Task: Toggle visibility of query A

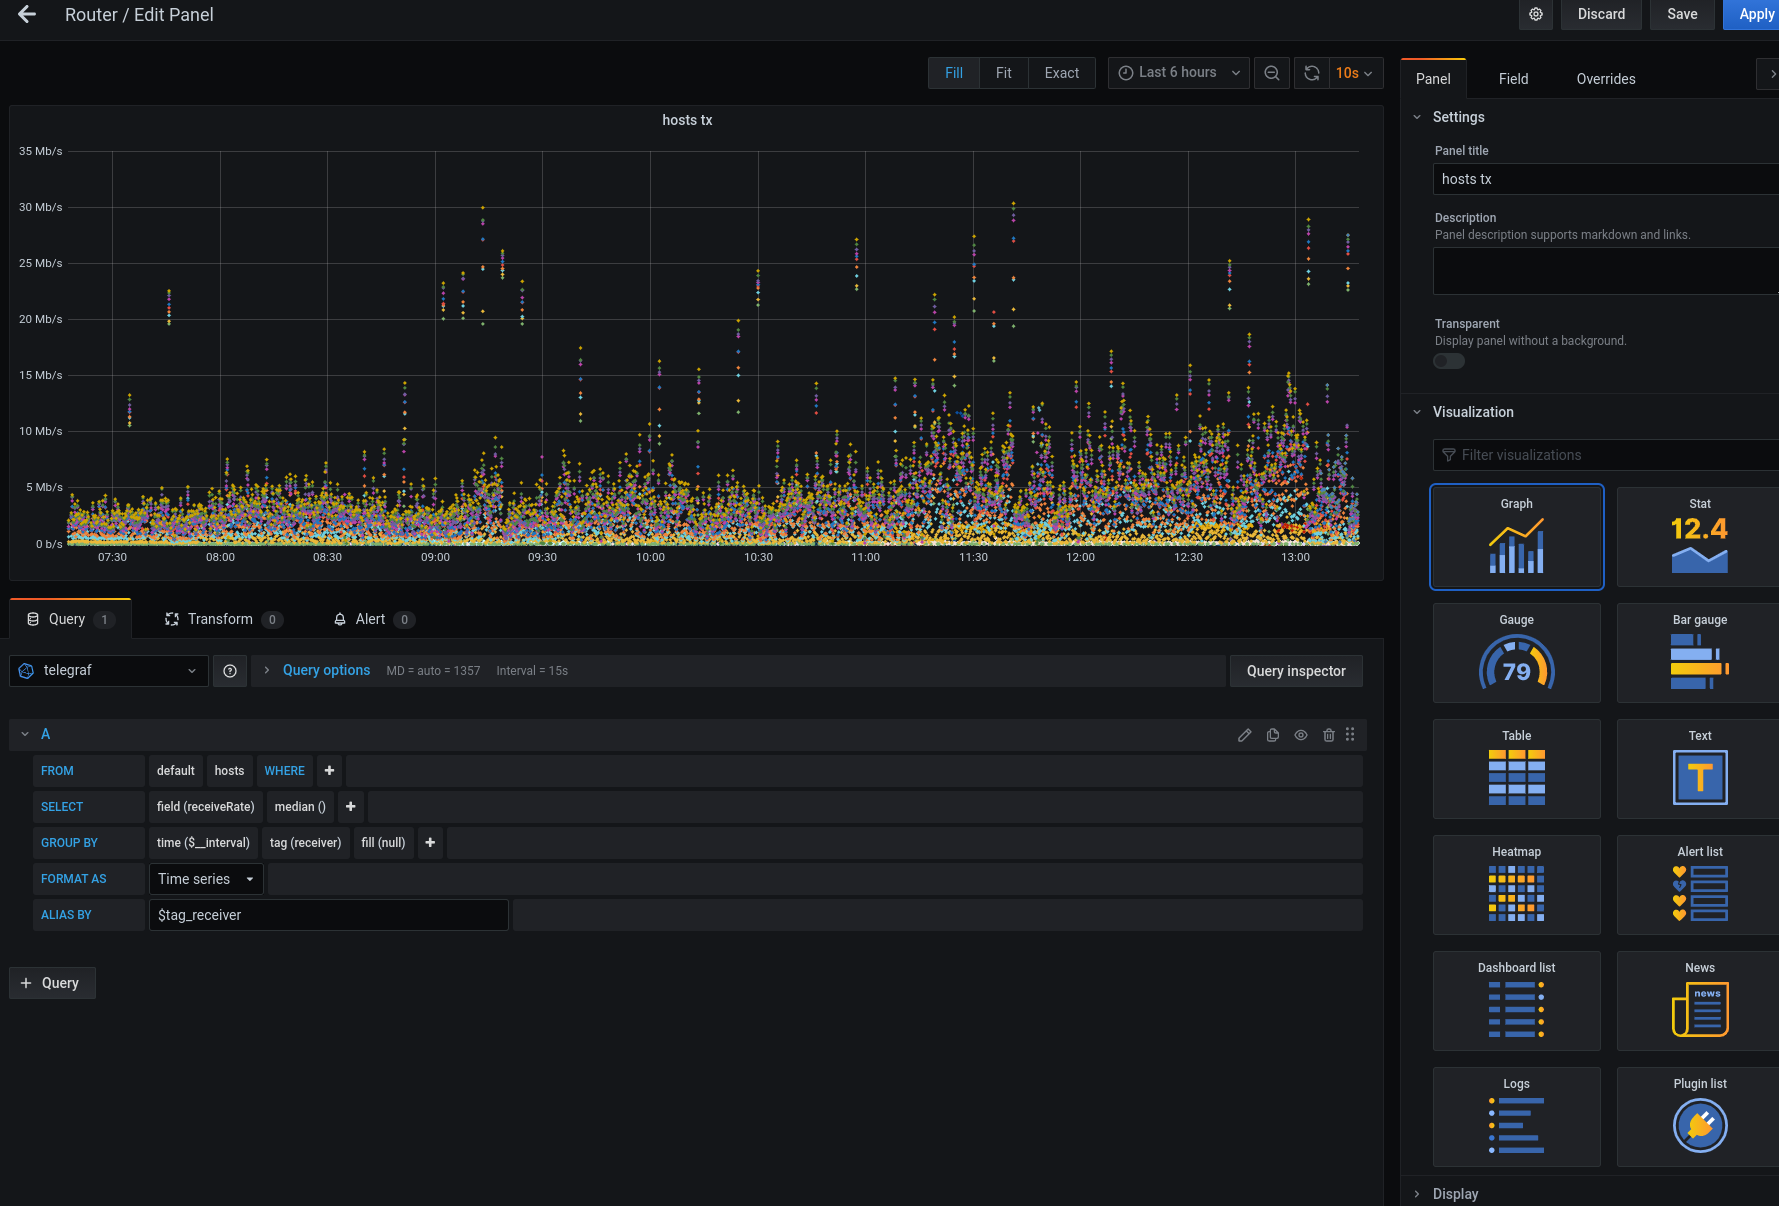Action: click(x=1300, y=735)
